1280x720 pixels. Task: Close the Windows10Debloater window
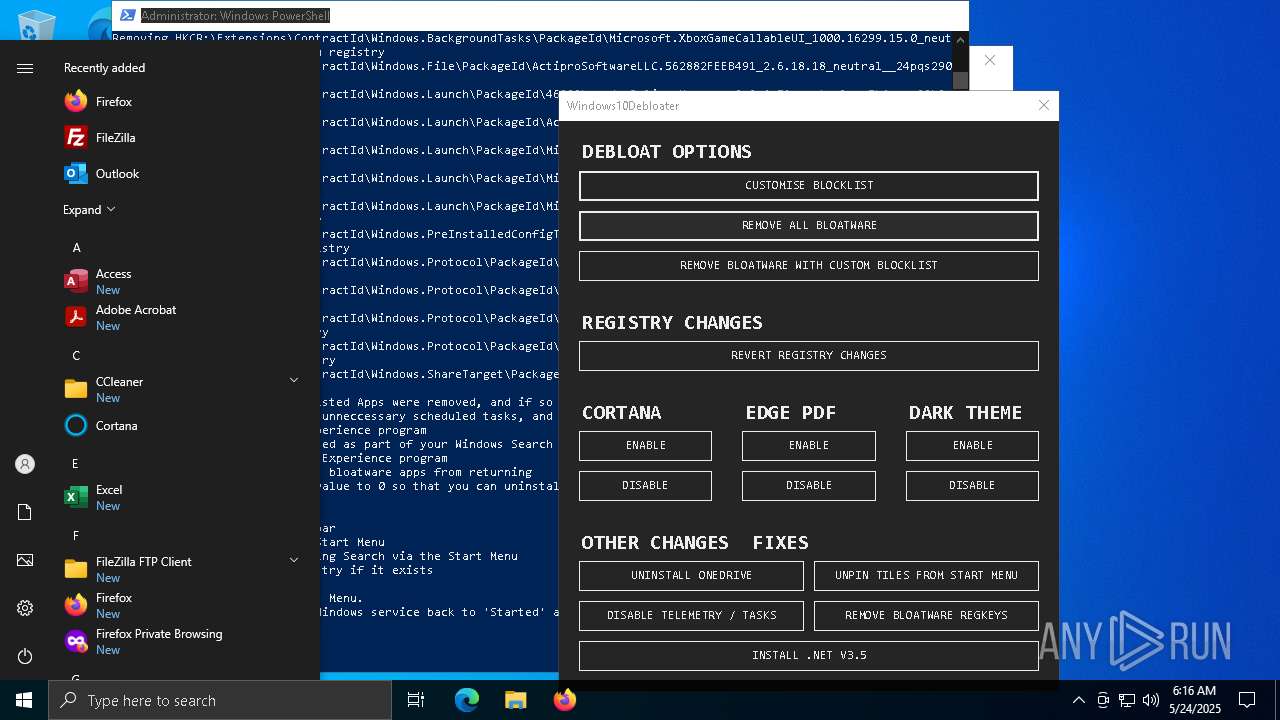point(1043,105)
